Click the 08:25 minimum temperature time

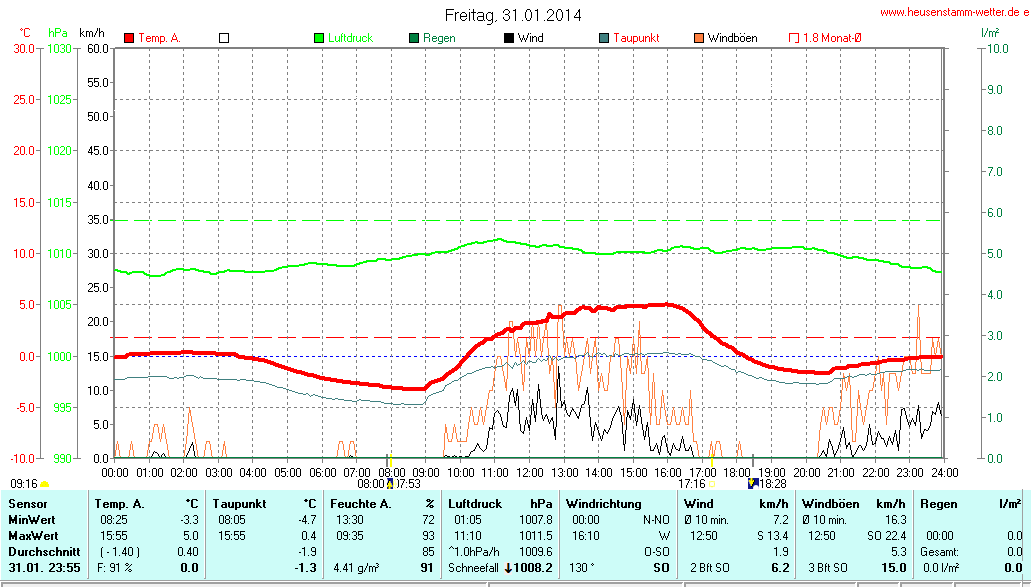[113, 520]
